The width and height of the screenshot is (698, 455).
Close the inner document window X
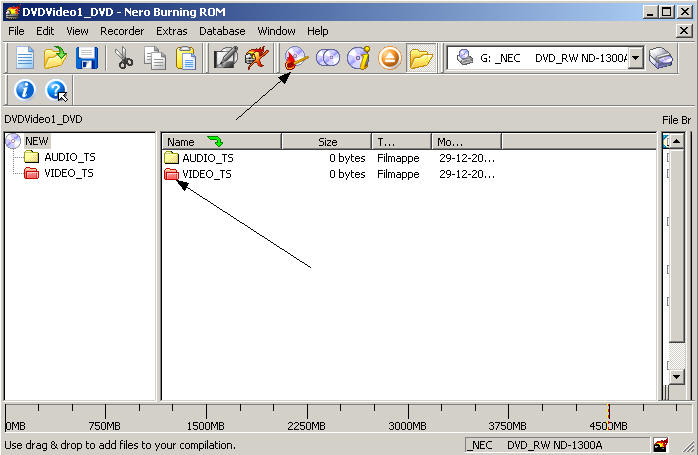pyautogui.click(x=684, y=31)
